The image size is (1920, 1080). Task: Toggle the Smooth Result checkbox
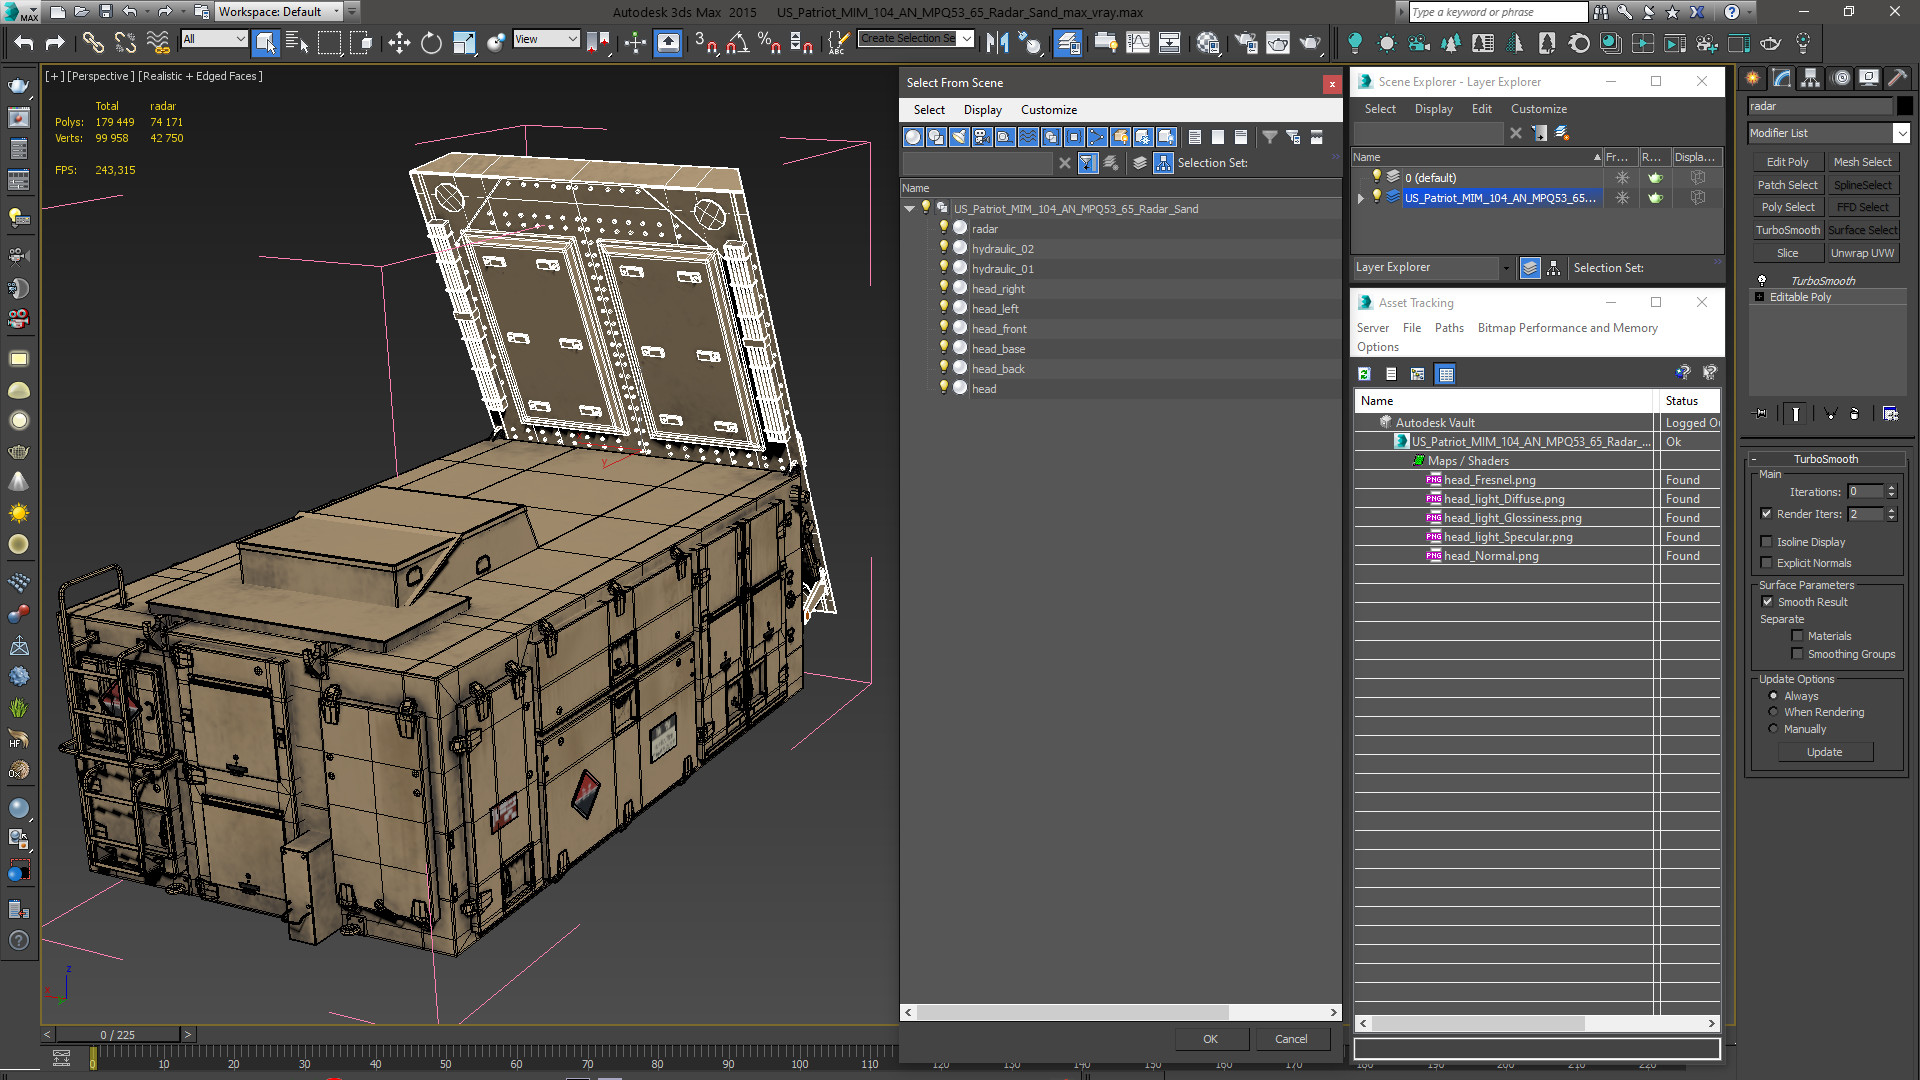click(1767, 602)
